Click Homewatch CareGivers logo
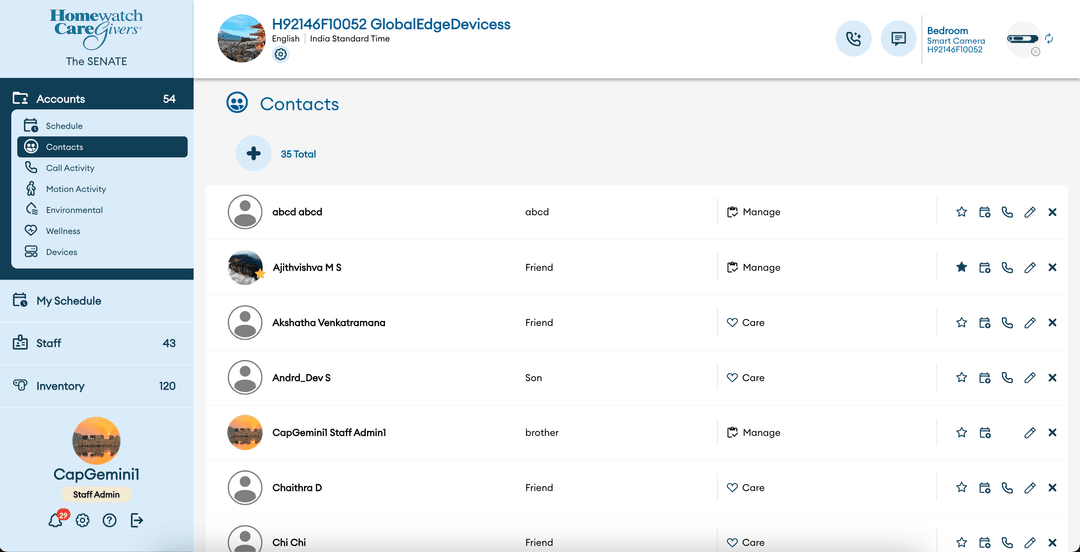 click(x=96, y=29)
